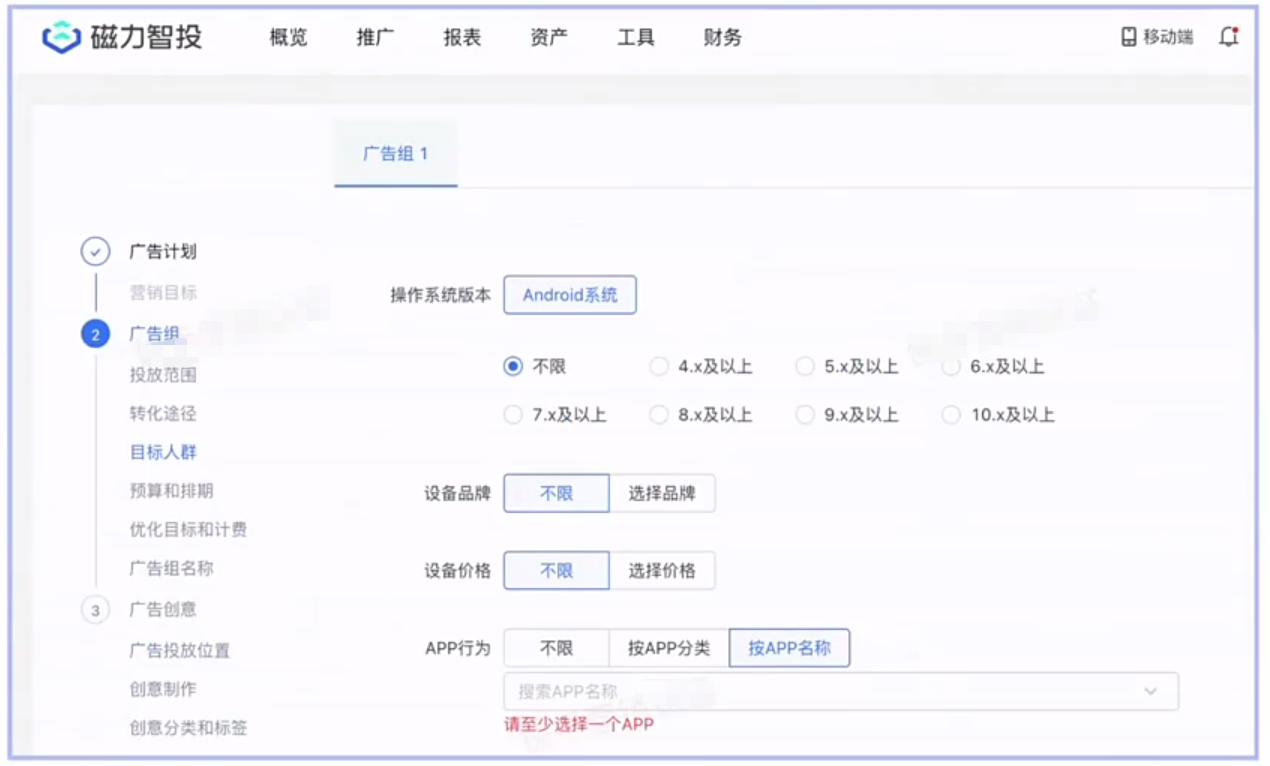Screen dimensions: 1270x766
Task: Click 选择品牌 under 设备品牌
Action: (663, 493)
